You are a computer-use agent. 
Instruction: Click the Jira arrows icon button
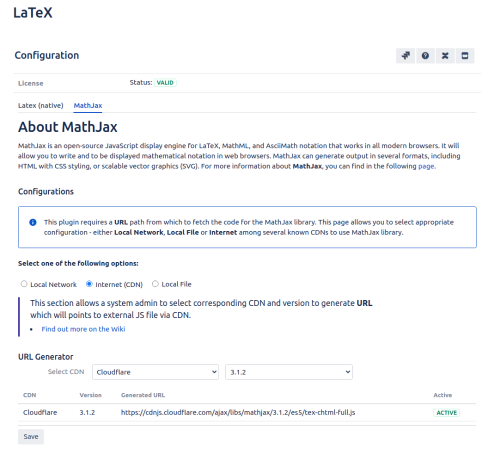[405, 56]
